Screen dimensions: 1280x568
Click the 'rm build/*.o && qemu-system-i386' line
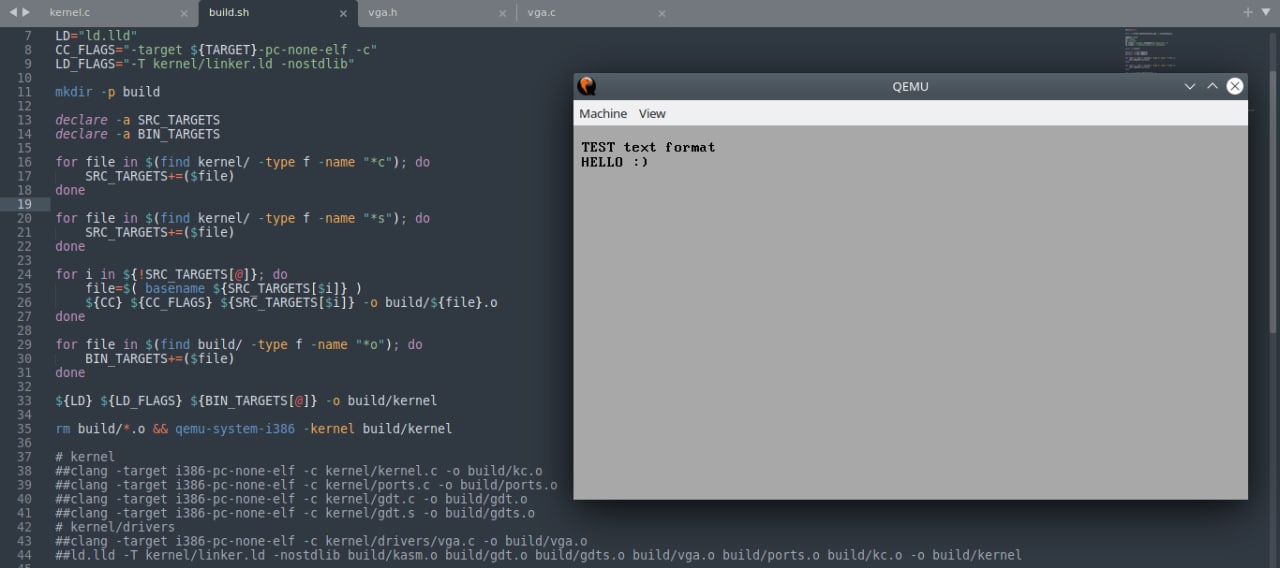(253, 428)
